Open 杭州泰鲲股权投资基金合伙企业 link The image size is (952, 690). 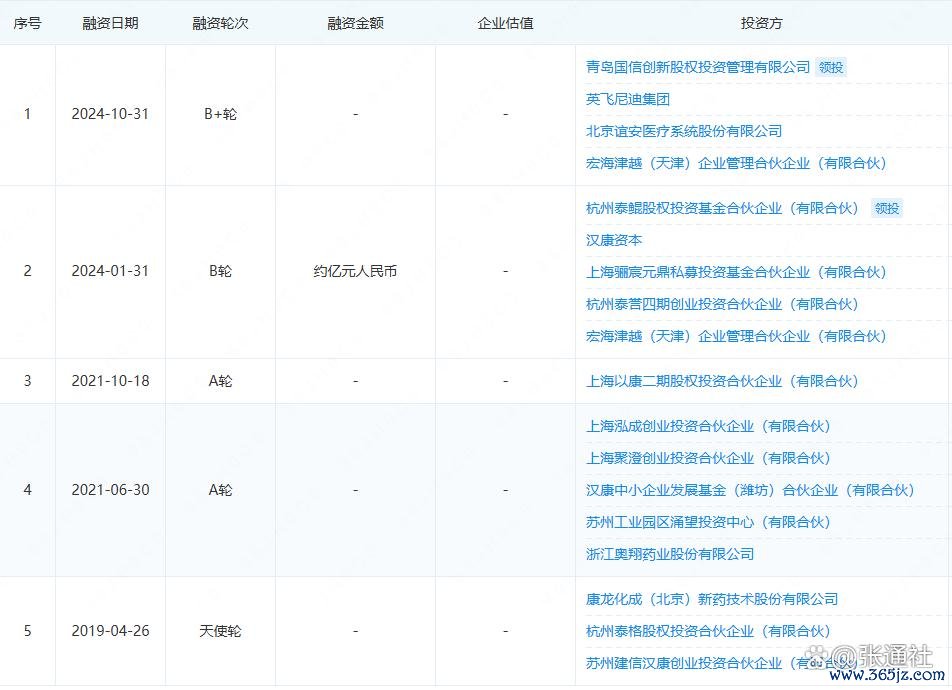click(x=722, y=208)
